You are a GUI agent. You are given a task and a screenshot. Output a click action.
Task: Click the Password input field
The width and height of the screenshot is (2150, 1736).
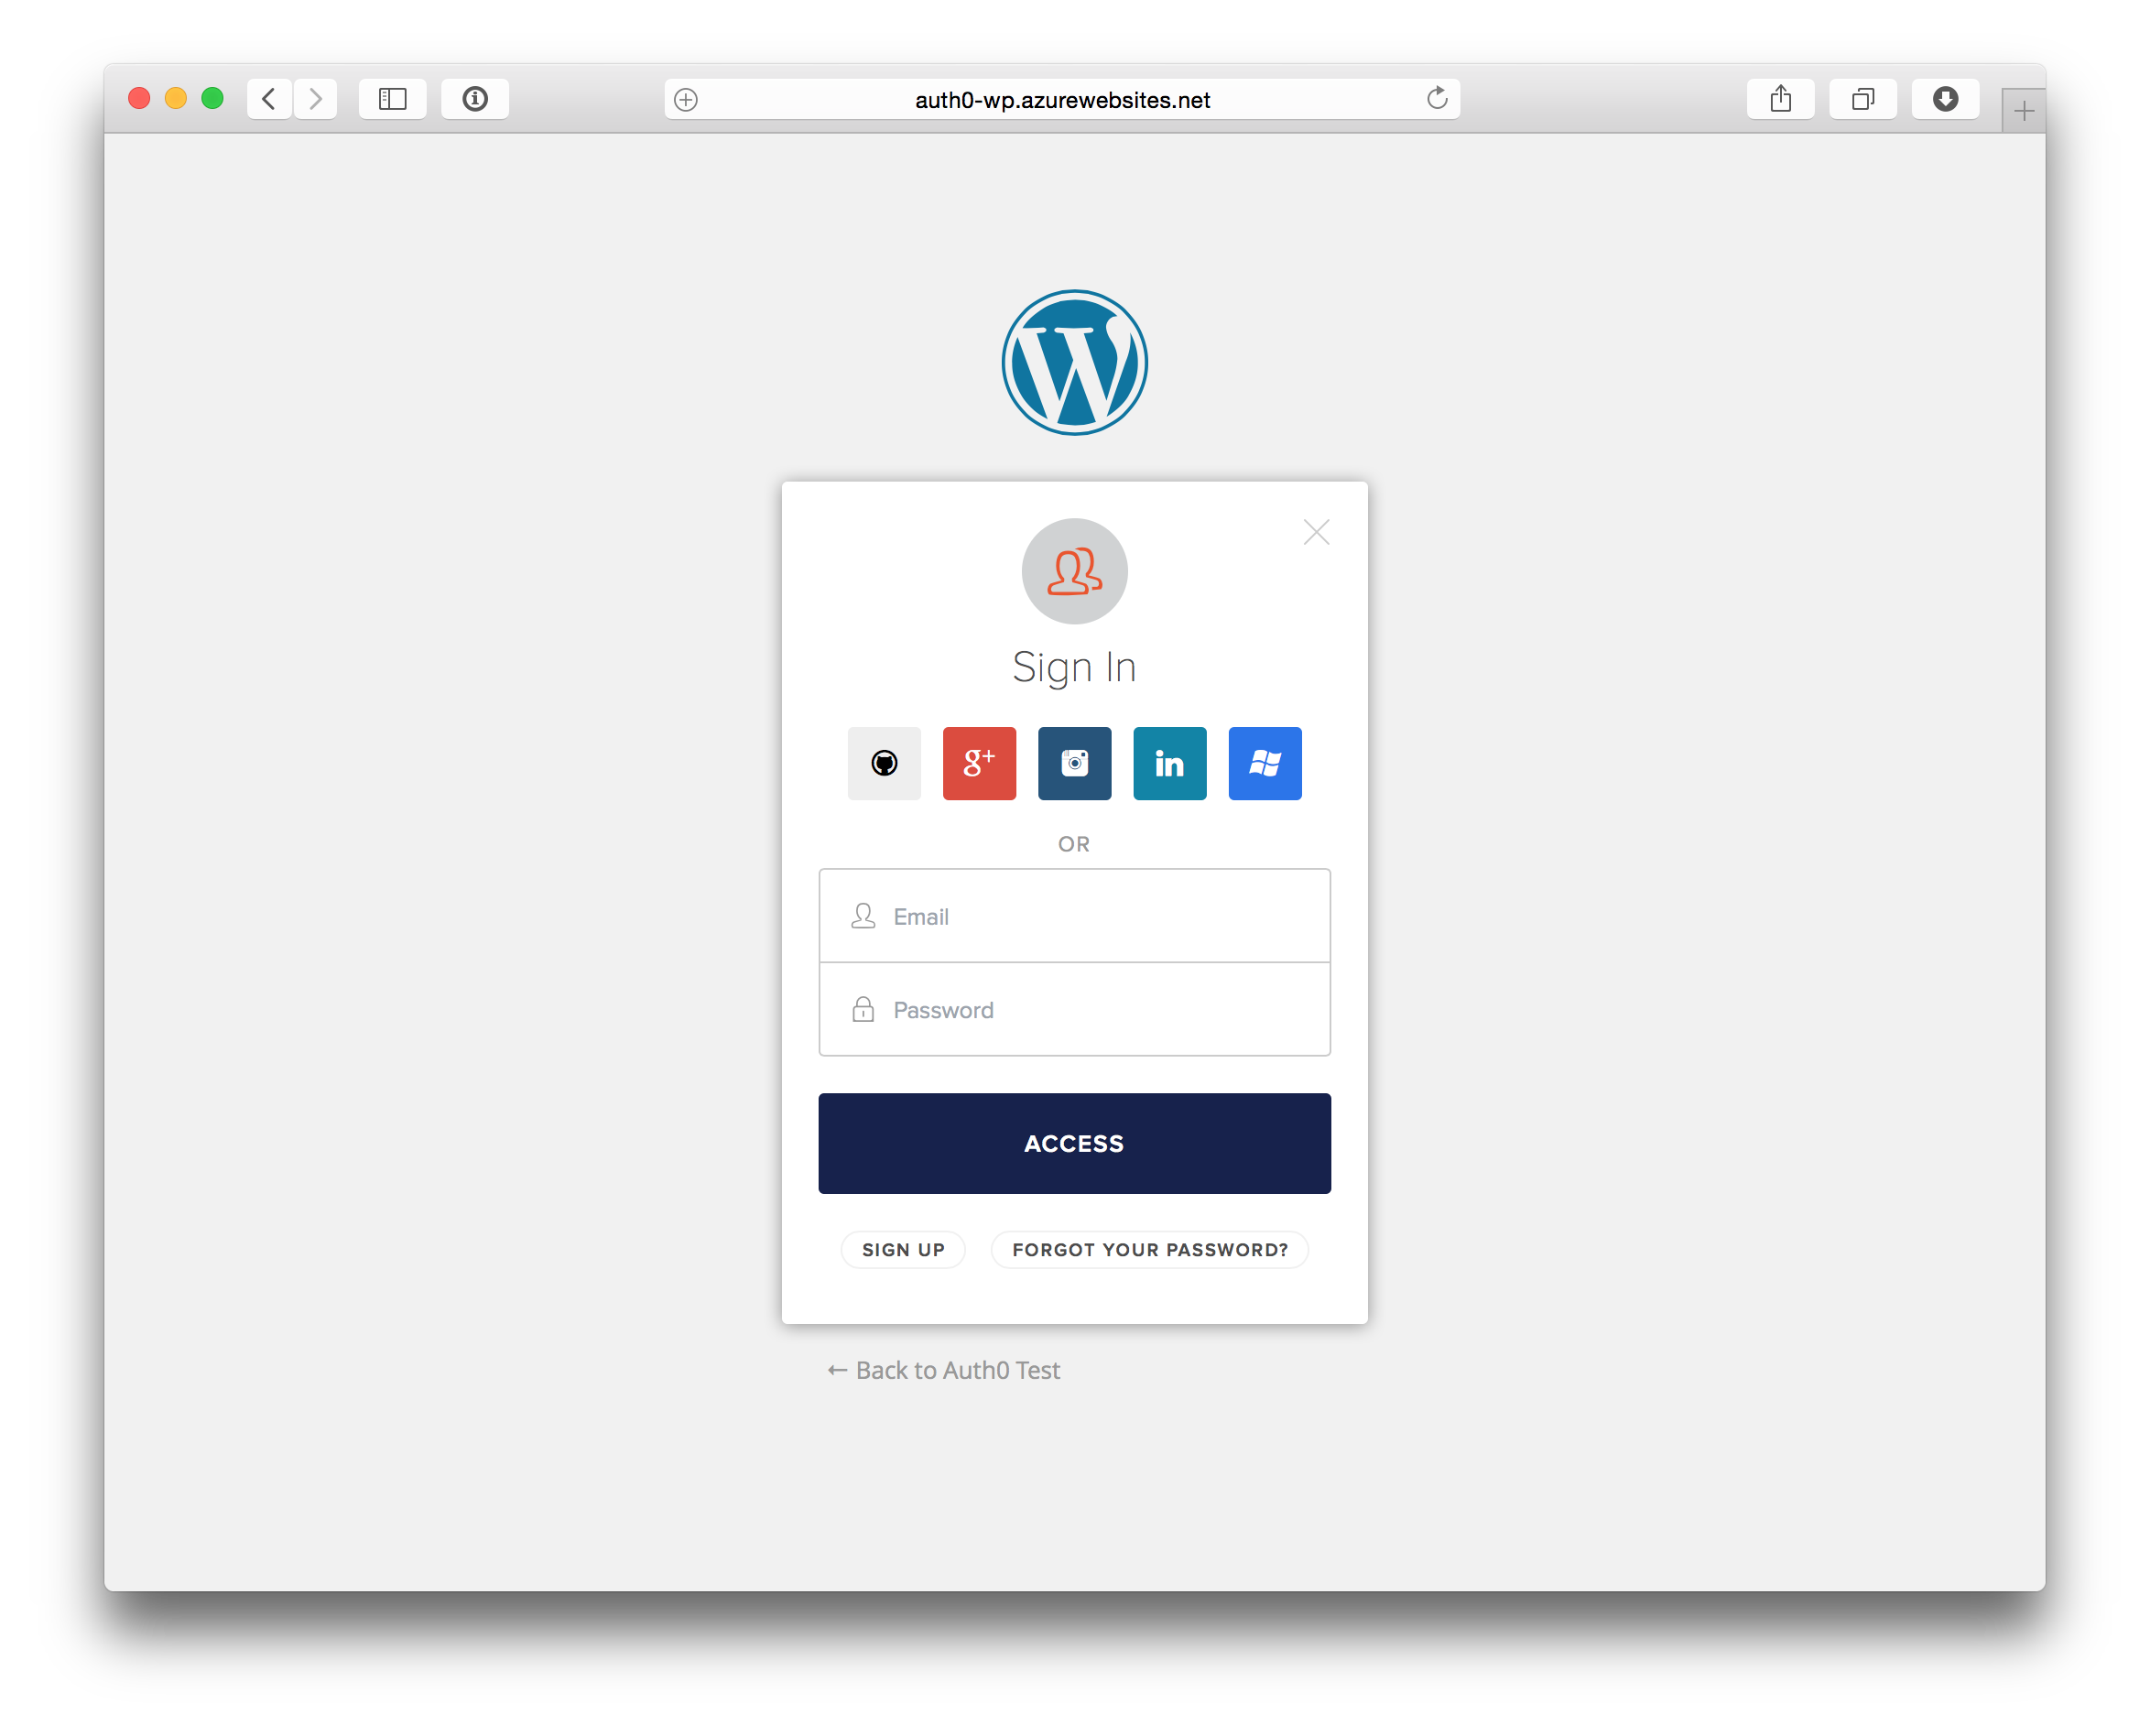1075,1010
